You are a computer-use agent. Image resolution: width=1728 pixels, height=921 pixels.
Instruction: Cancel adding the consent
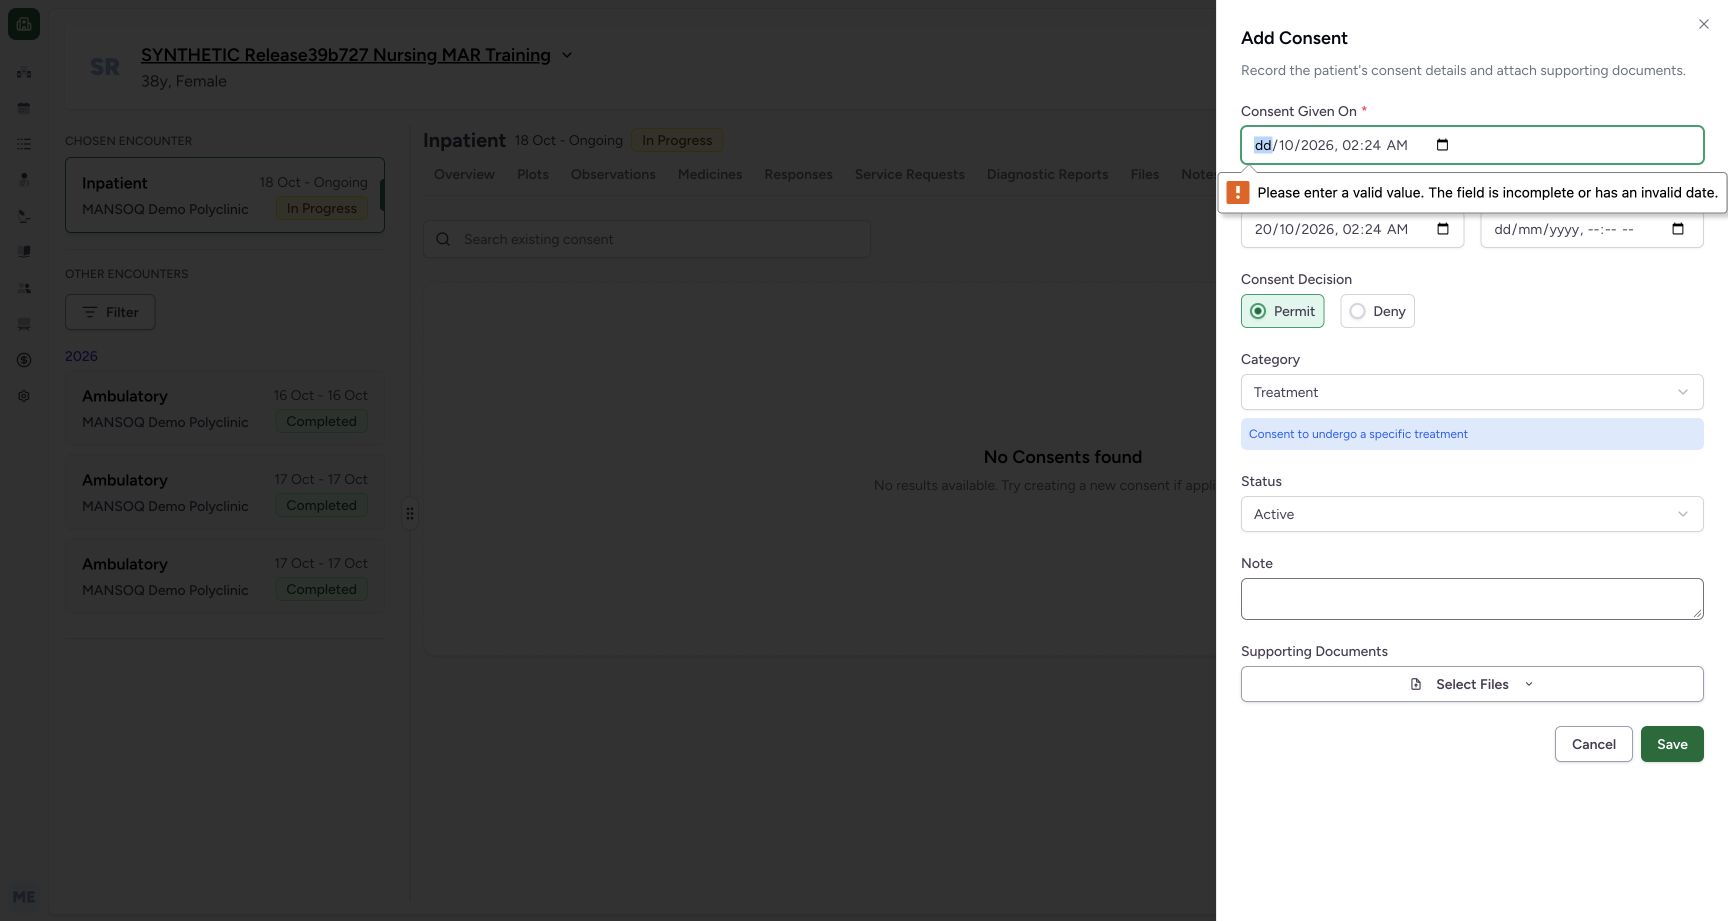point(1593,744)
